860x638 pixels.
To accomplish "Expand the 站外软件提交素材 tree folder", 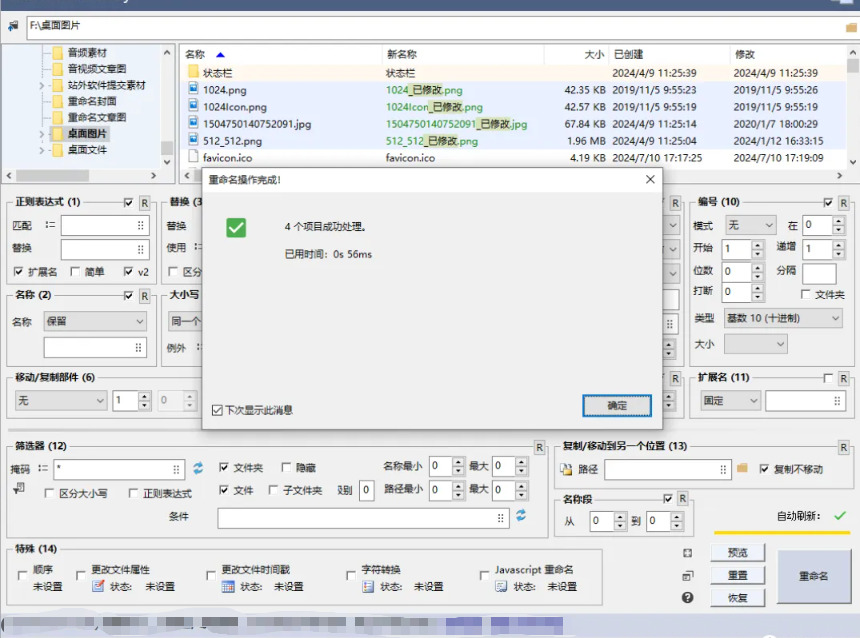I will tap(42, 85).
